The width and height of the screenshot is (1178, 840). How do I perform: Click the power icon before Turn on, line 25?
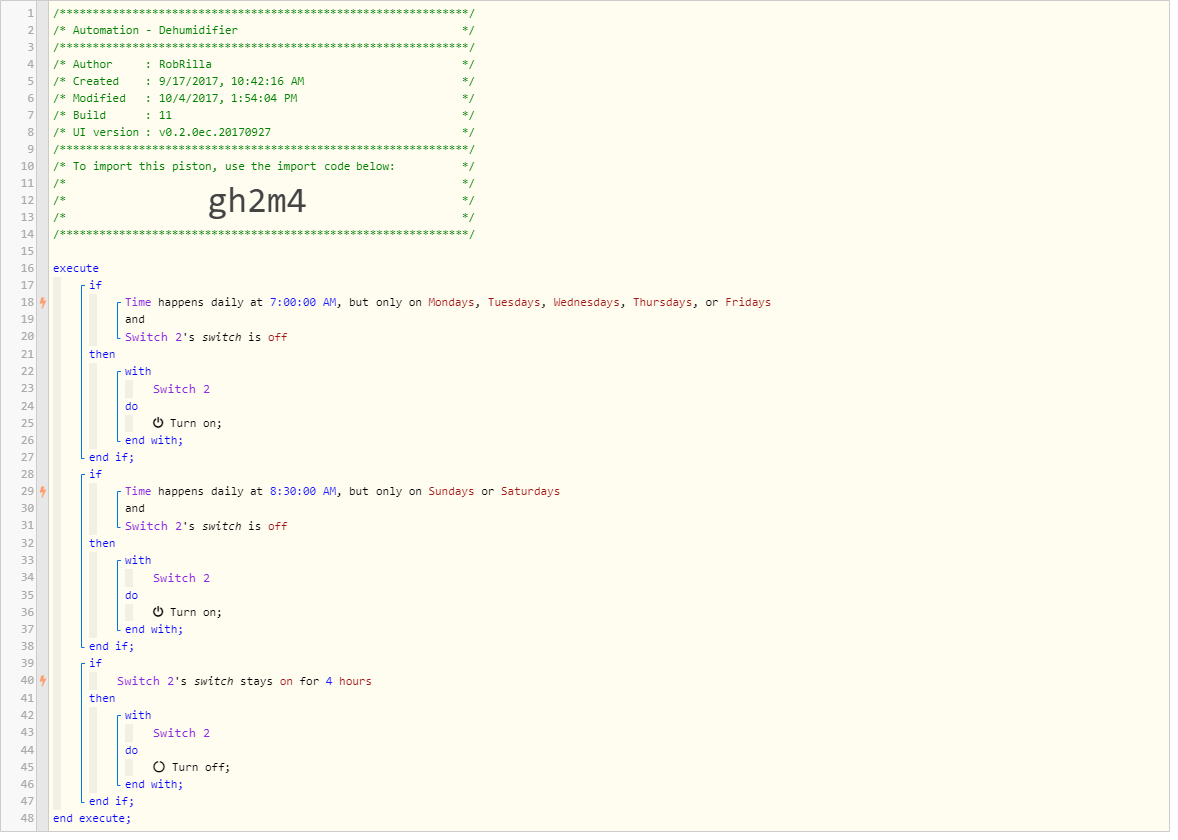[x=158, y=423]
